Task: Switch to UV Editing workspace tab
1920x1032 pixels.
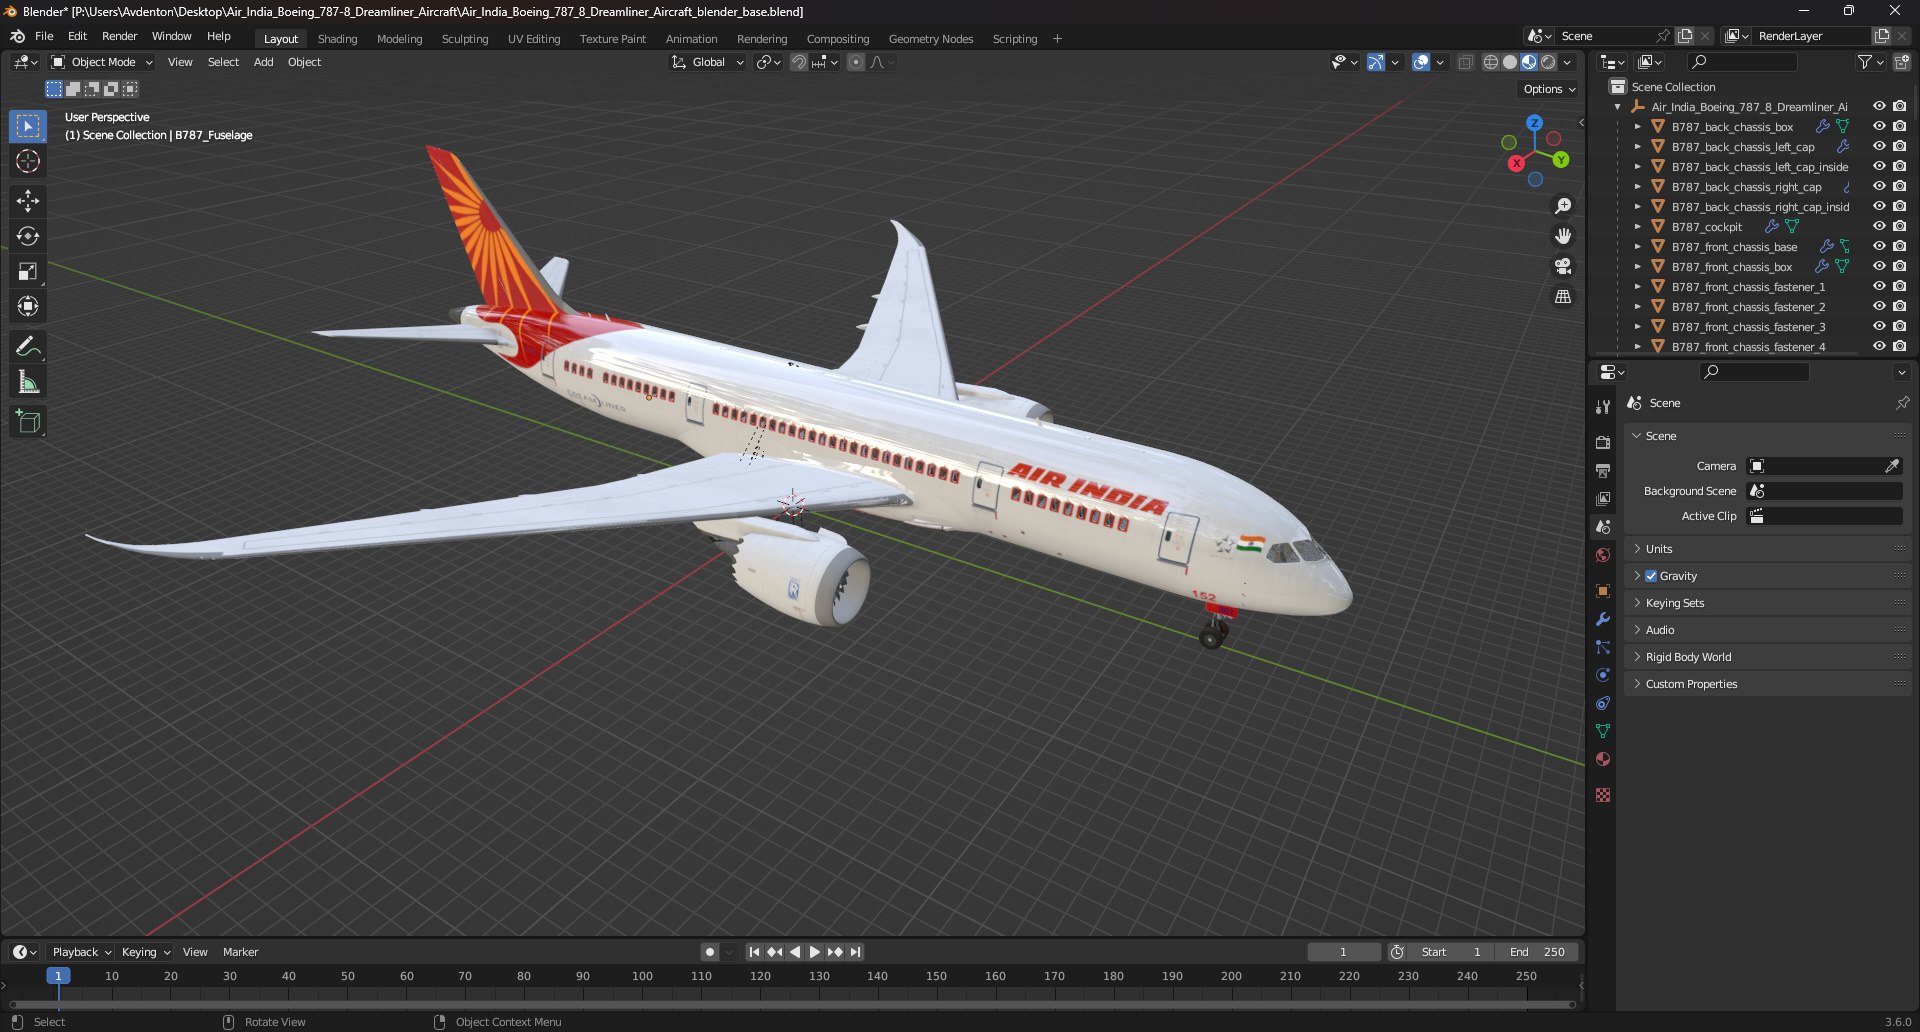Action: [534, 39]
